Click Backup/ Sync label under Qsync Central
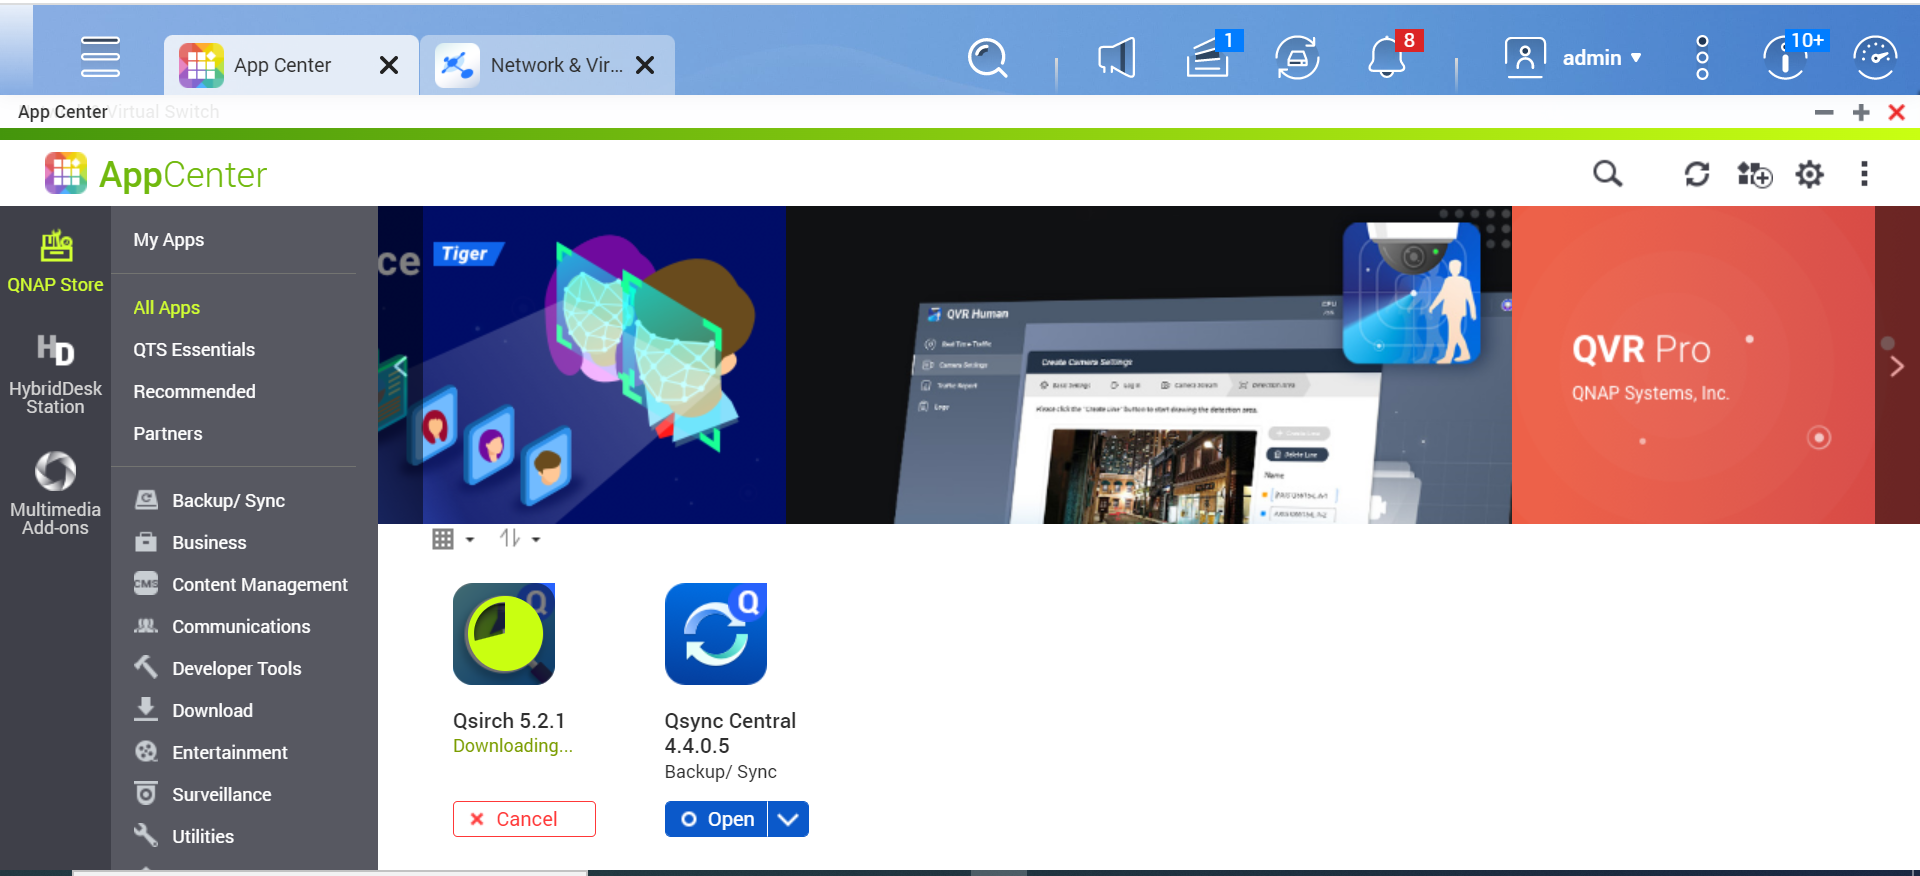Screen dimensions: 1920x876 pyautogui.click(x=721, y=772)
